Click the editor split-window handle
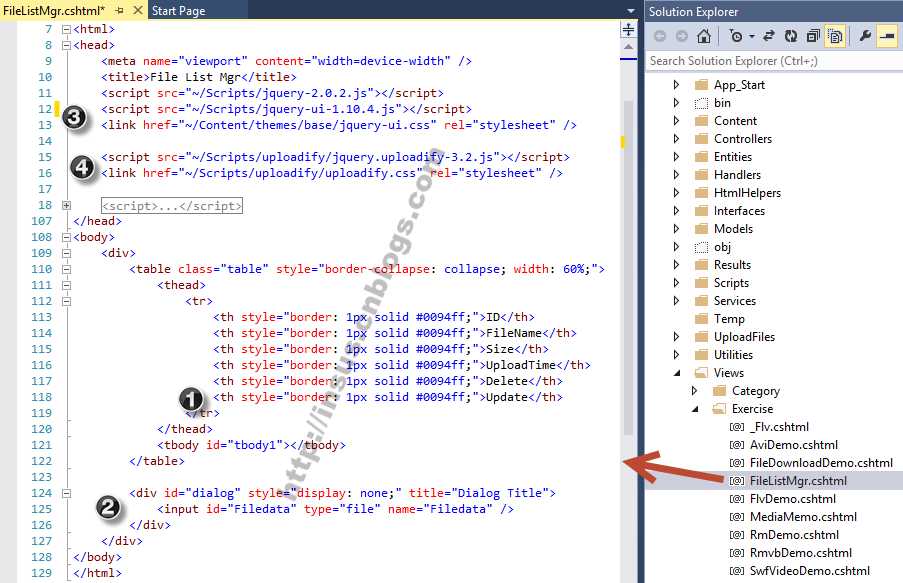This screenshot has height=583, width=903. point(628,29)
